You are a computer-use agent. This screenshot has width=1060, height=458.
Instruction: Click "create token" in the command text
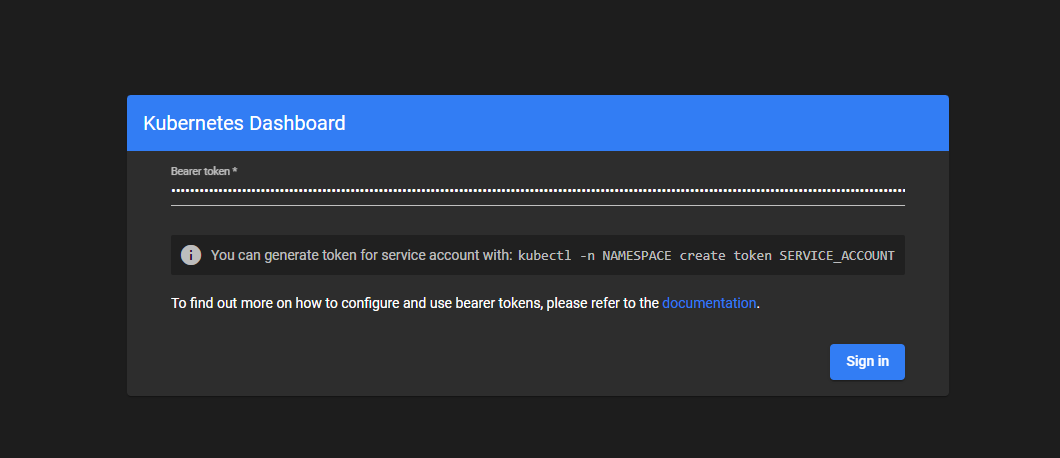tap(725, 255)
